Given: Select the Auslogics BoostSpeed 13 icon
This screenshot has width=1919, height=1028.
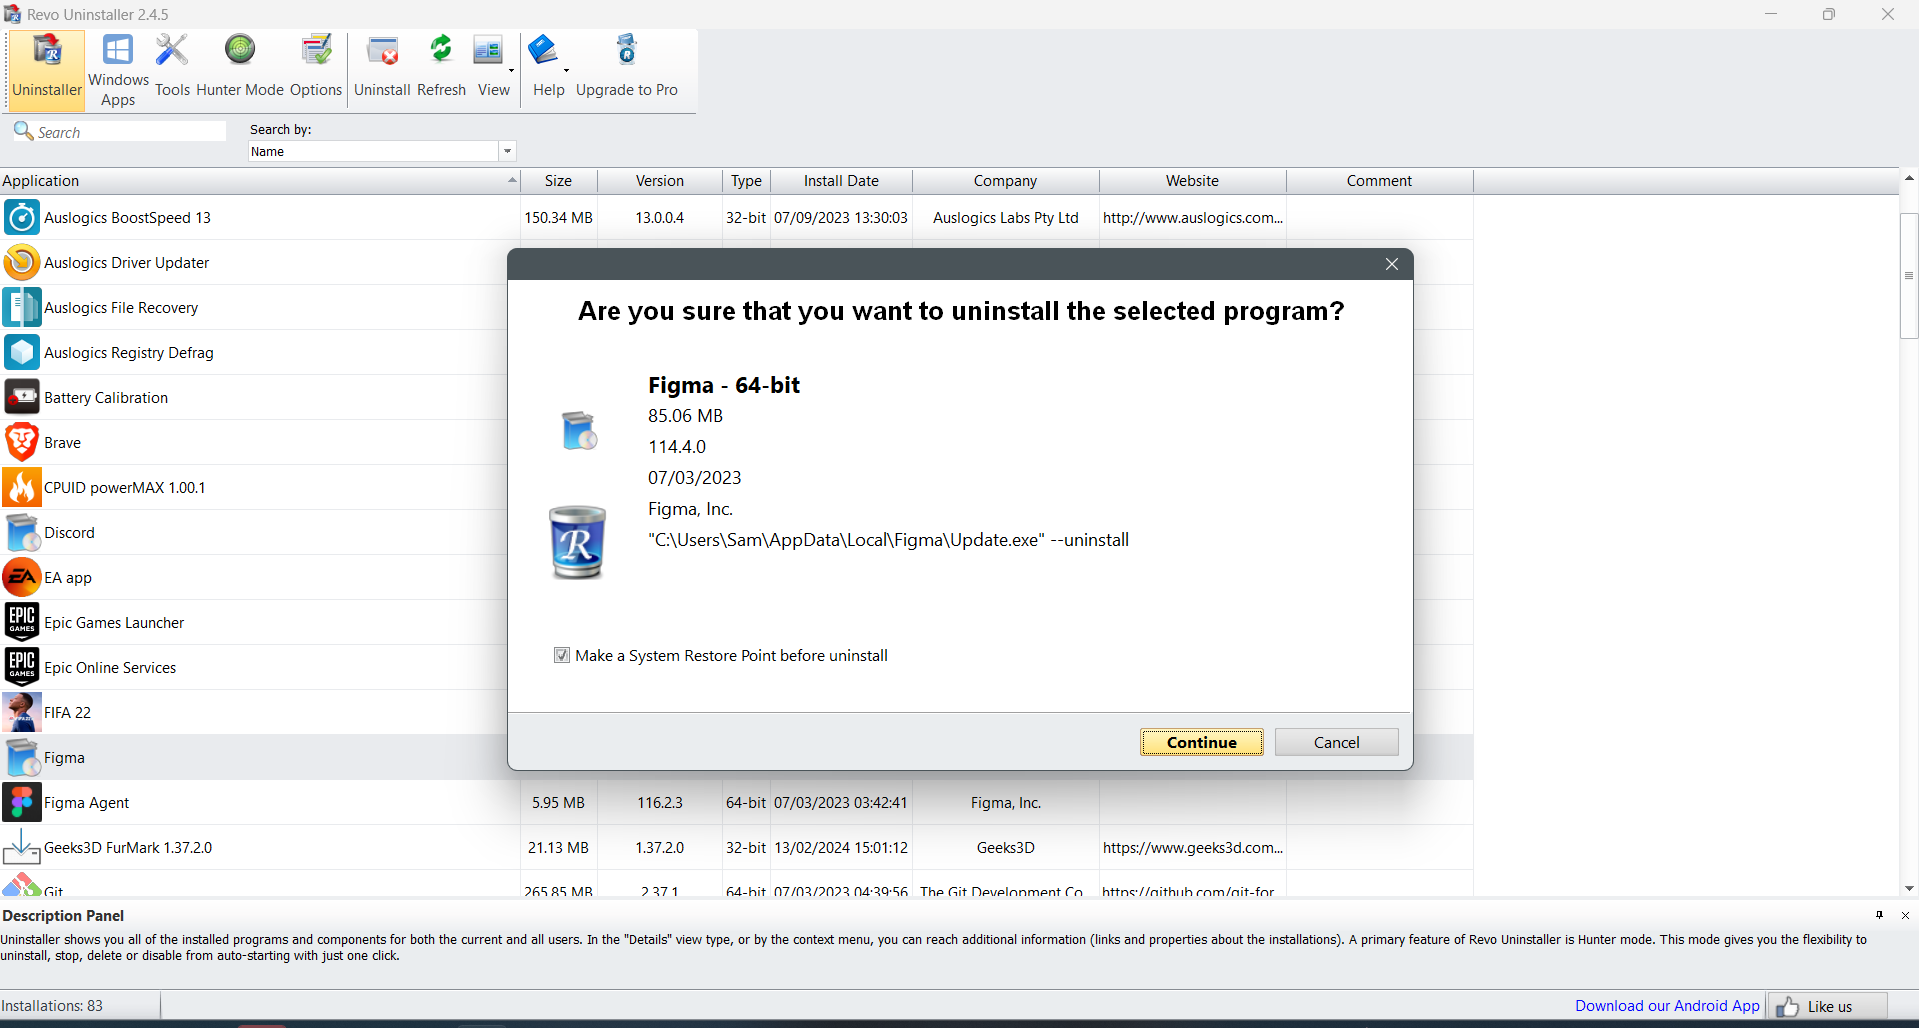Looking at the screenshot, I should point(22,217).
